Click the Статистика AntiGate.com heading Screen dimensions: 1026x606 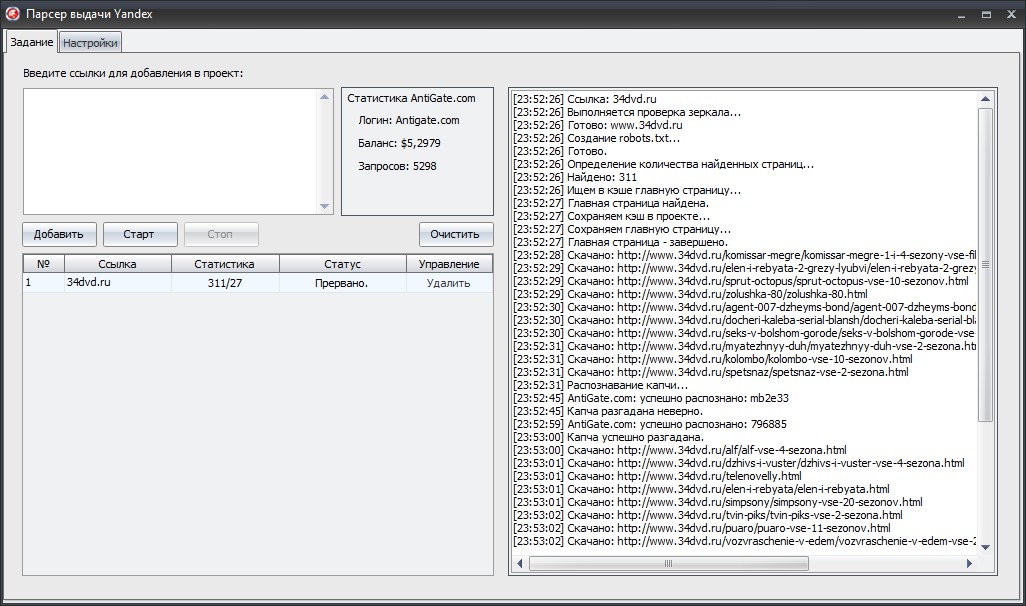(x=411, y=98)
